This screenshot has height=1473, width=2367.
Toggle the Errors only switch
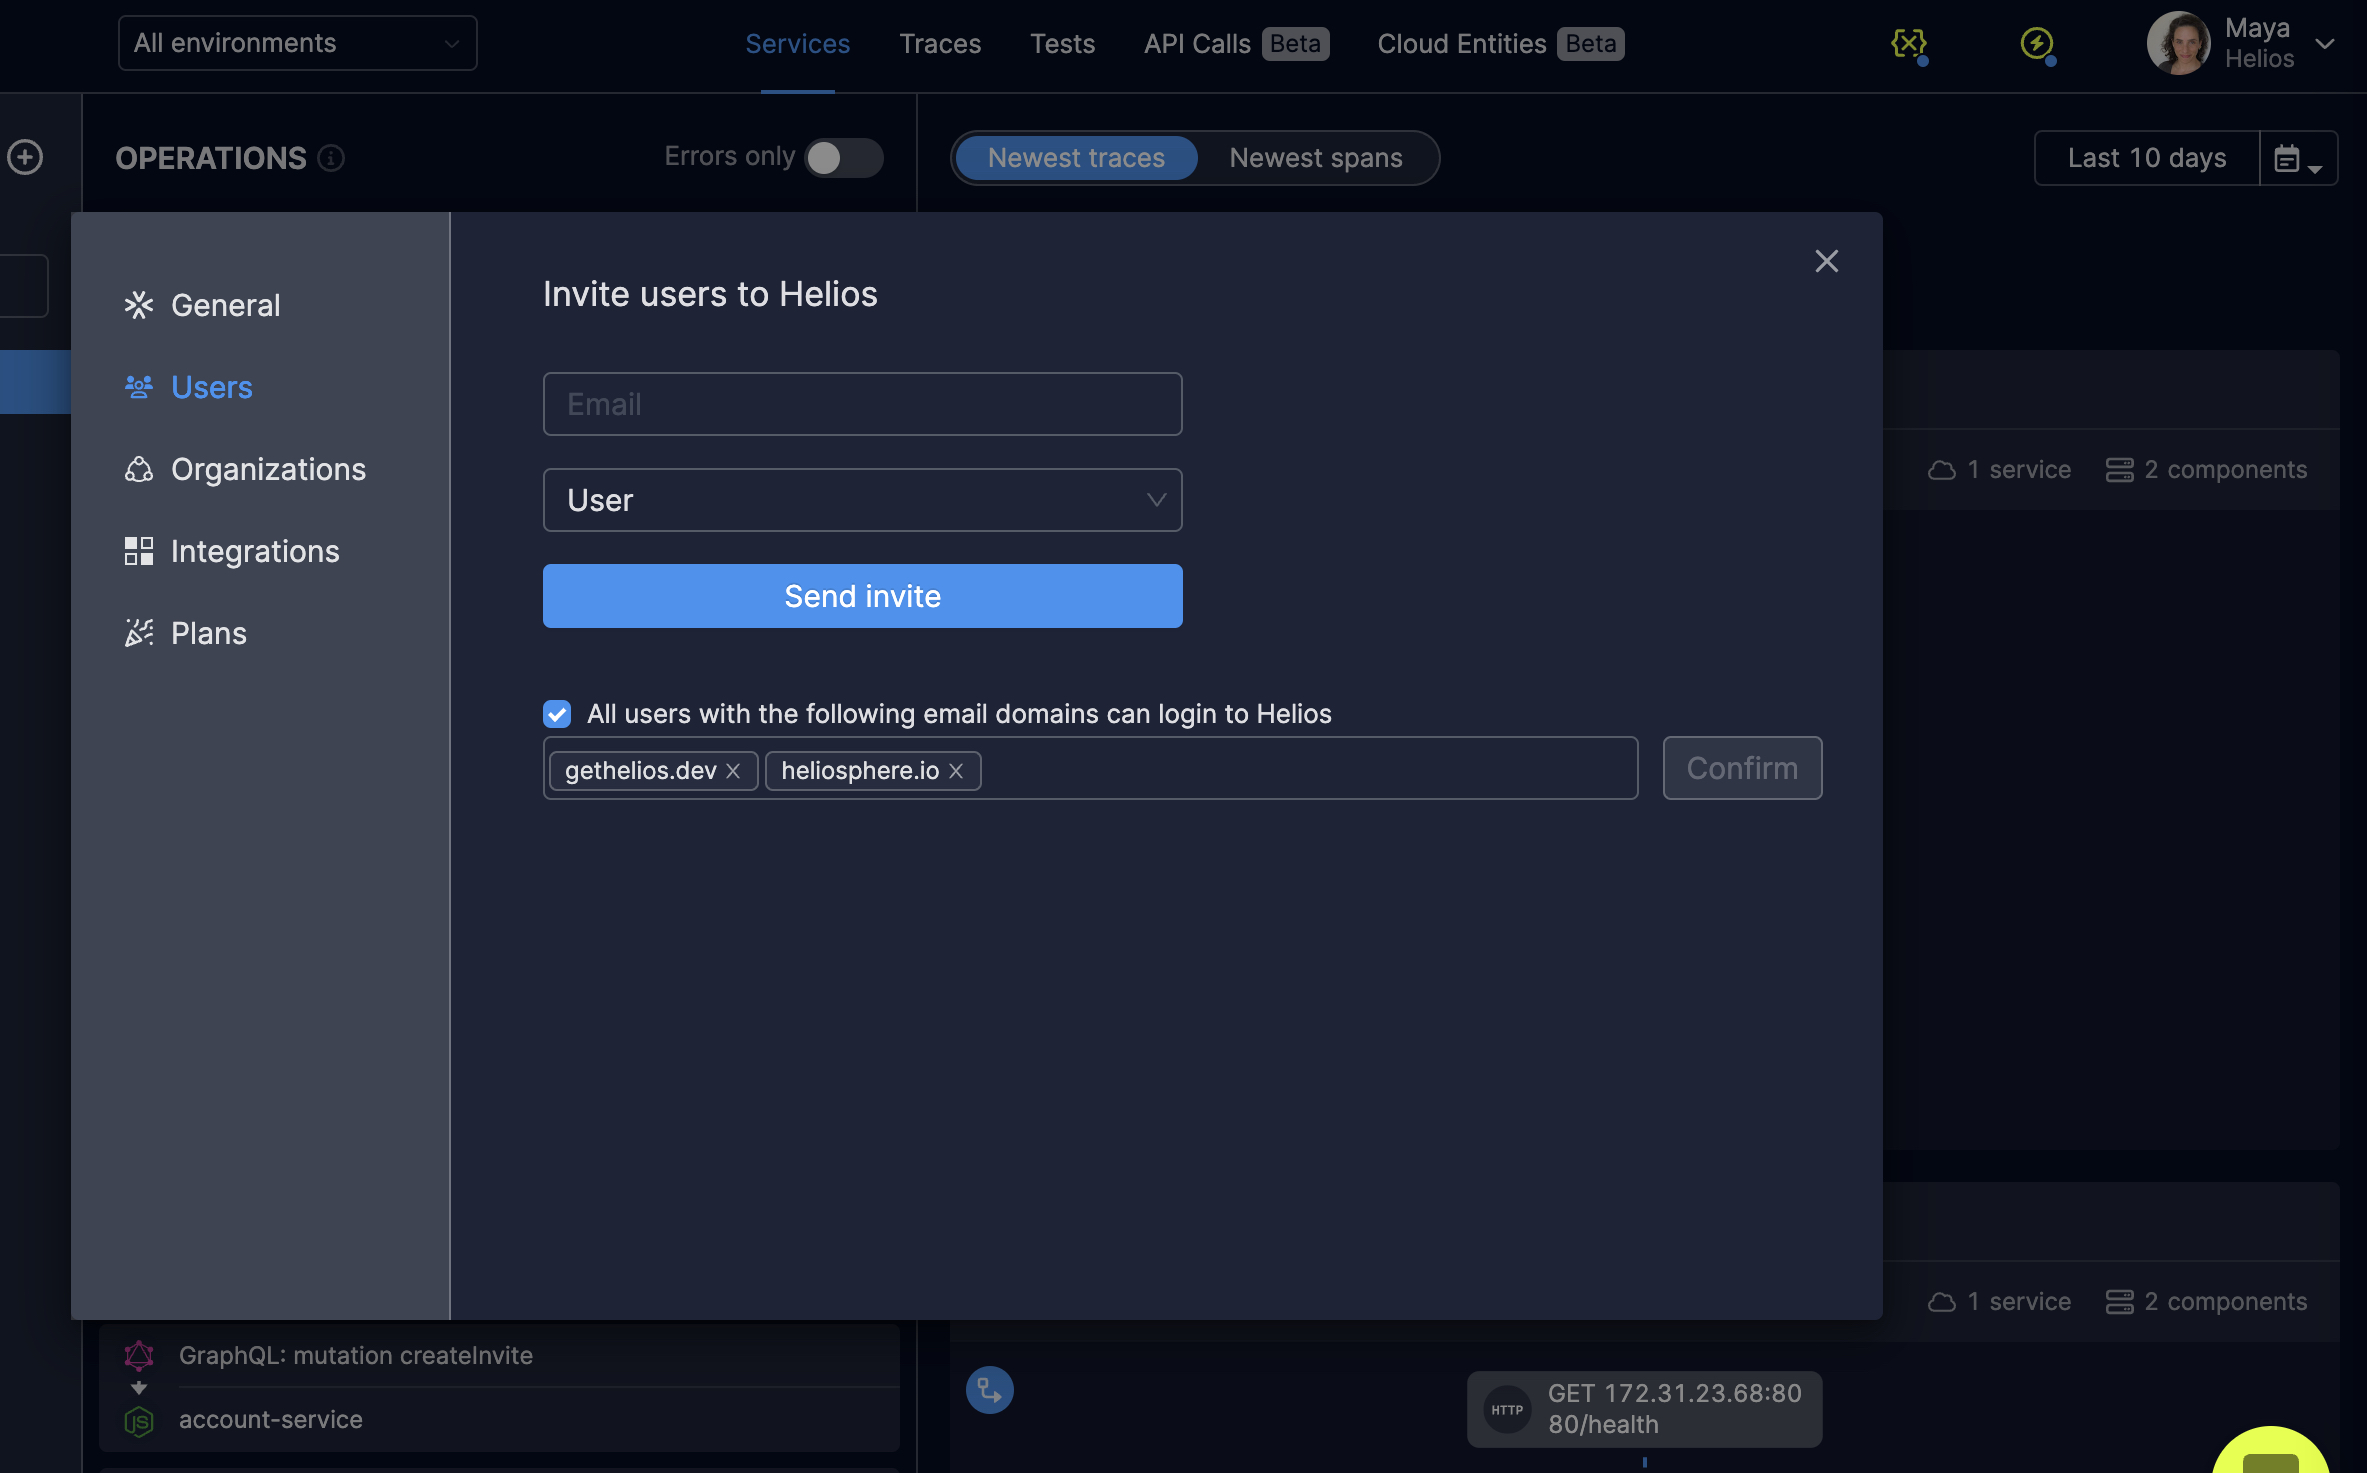click(843, 157)
